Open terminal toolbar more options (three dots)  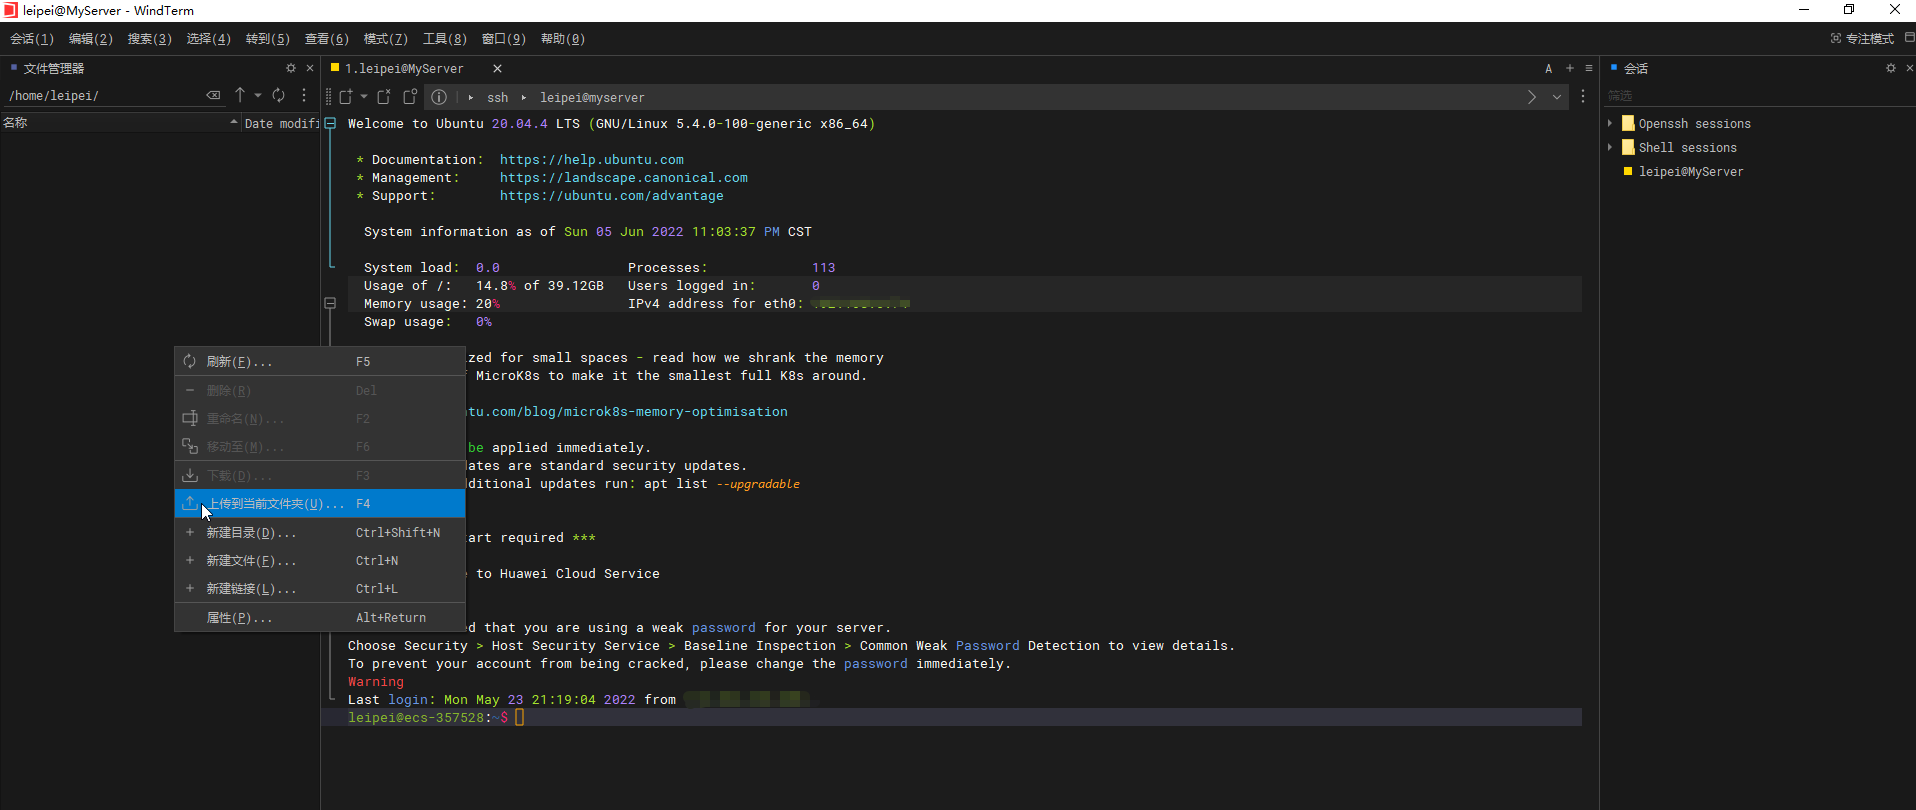(1583, 97)
